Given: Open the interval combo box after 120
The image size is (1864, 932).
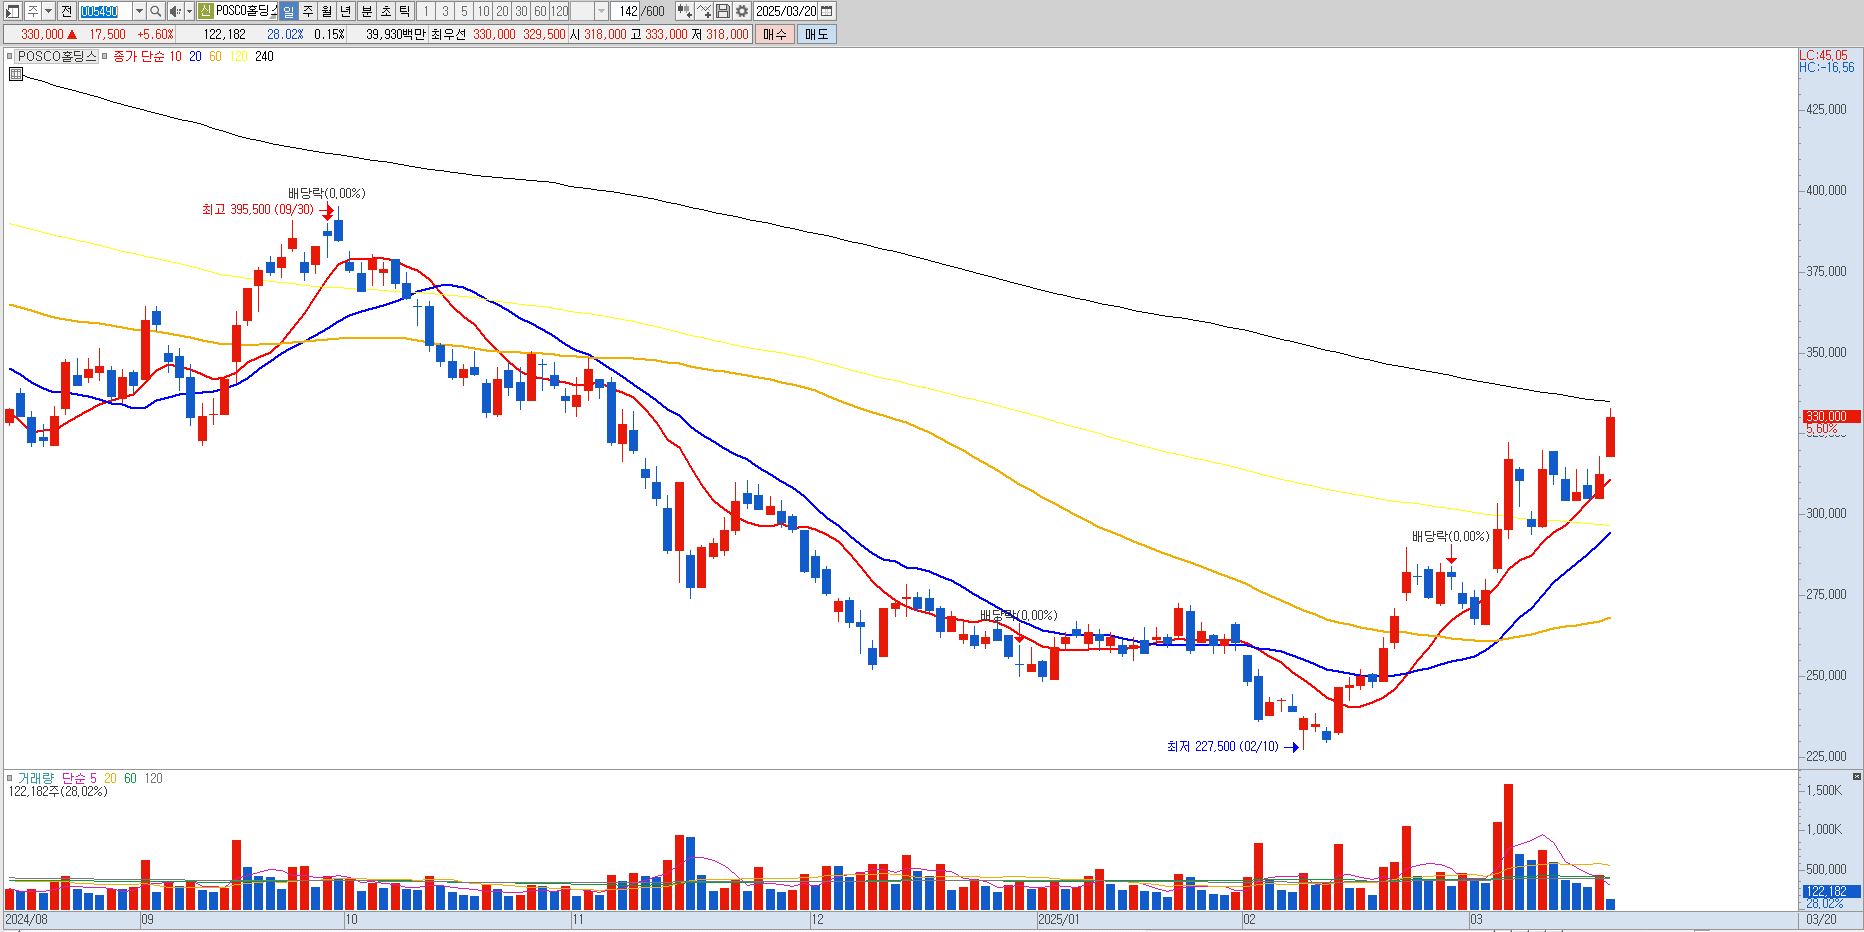Looking at the screenshot, I should 589,11.
